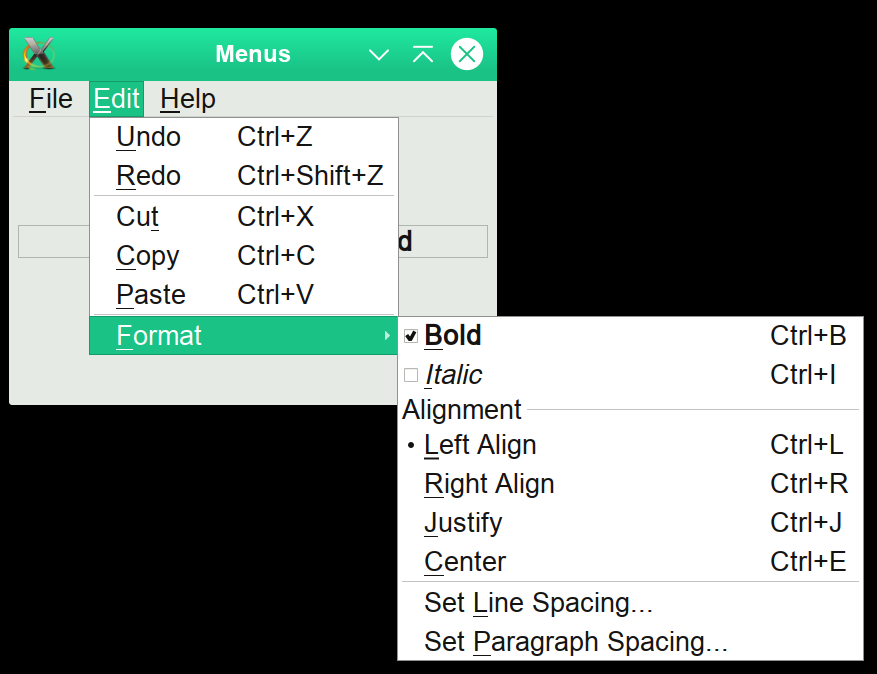Image resolution: width=877 pixels, height=674 pixels.
Task: Click Copy in the Edit menu
Action: point(148,256)
